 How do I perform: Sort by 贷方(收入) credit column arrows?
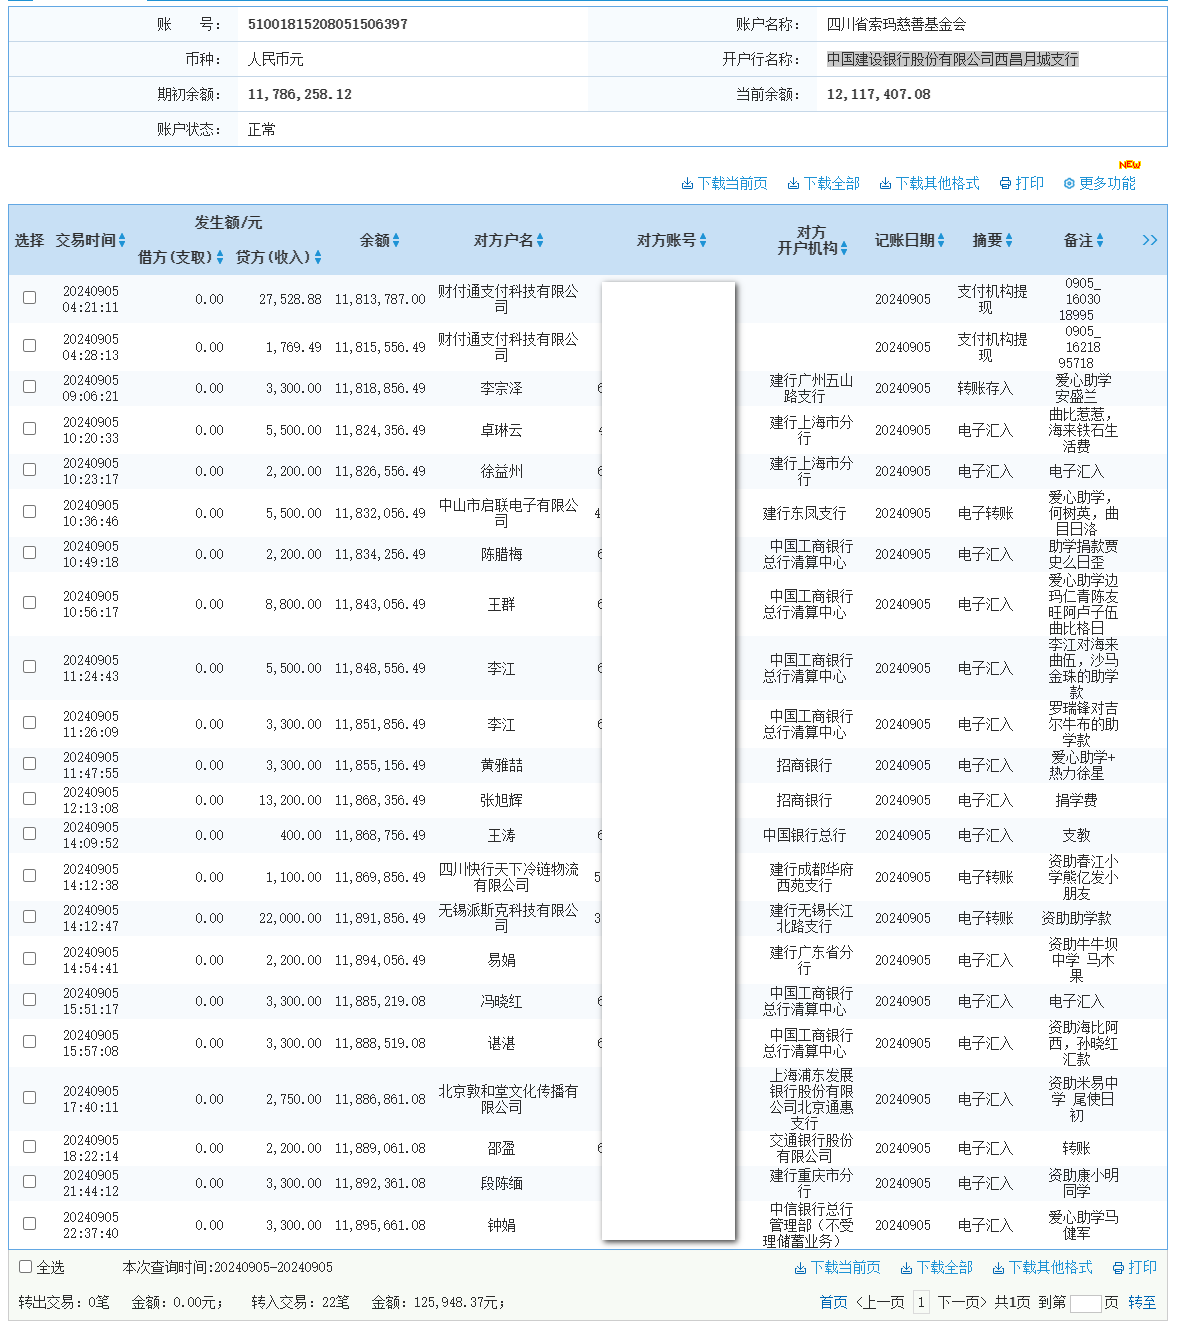[x=318, y=257]
